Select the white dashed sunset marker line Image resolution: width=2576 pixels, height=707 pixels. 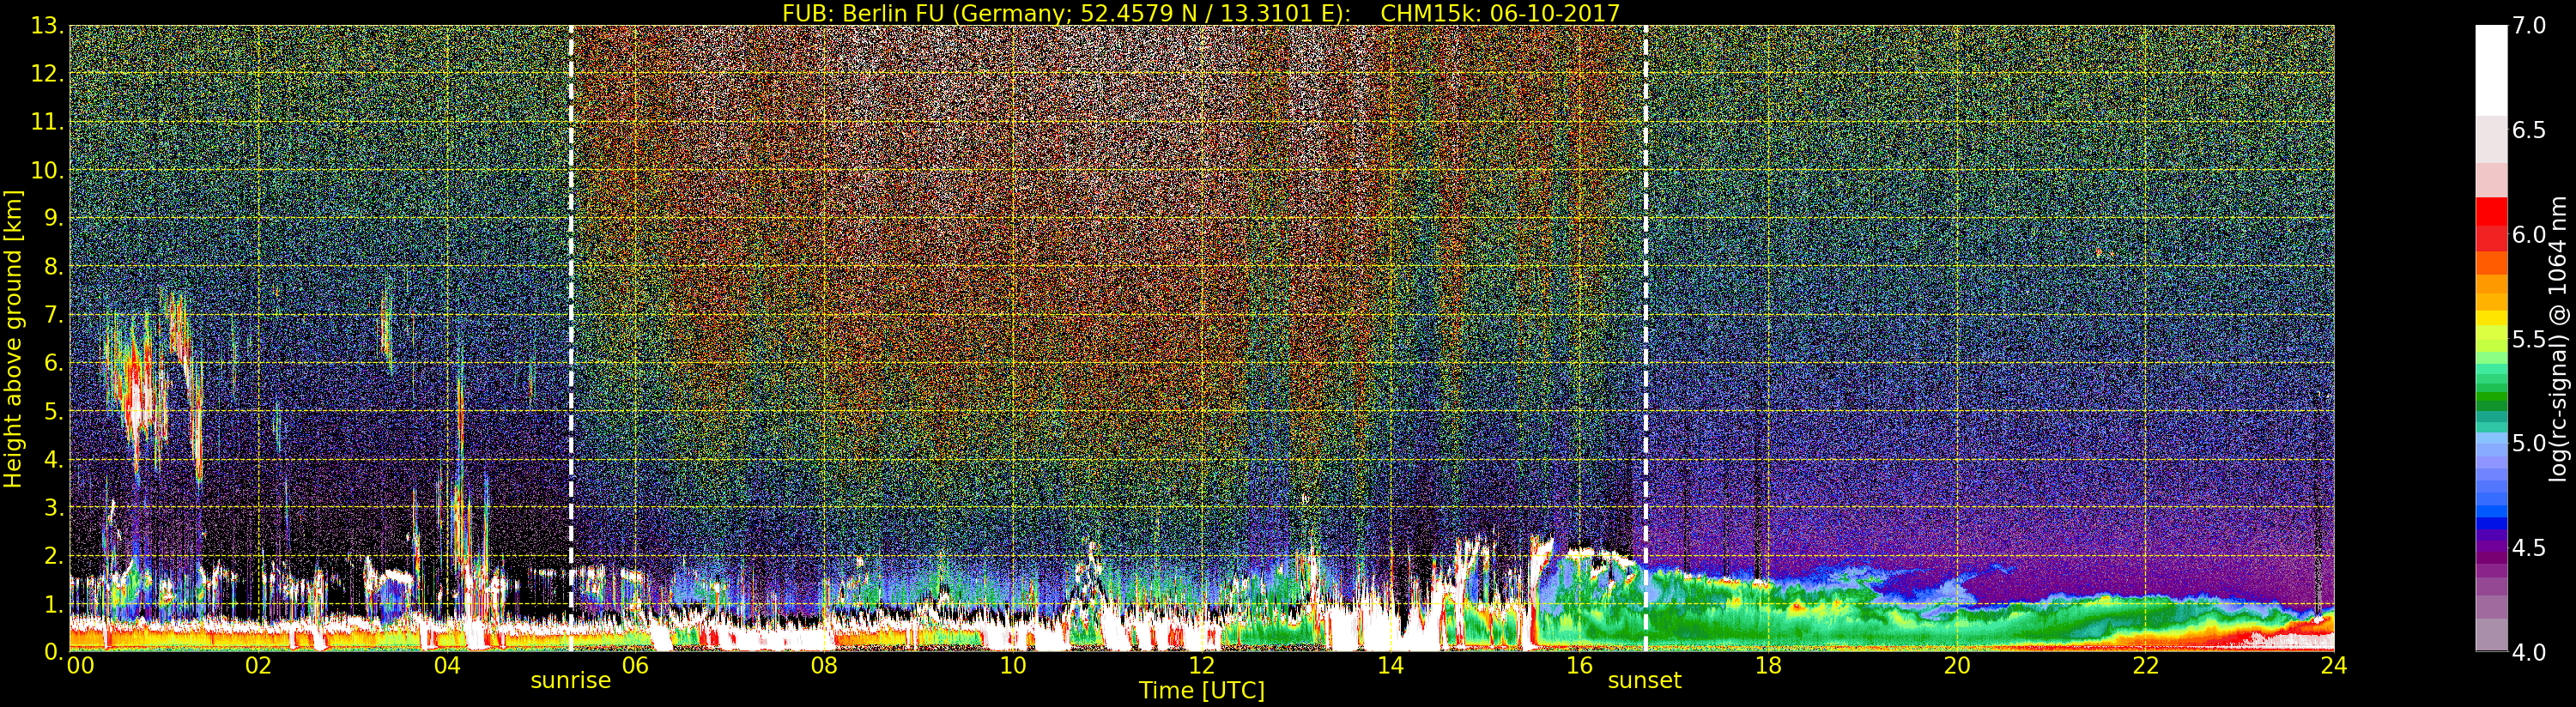(1646, 338)
